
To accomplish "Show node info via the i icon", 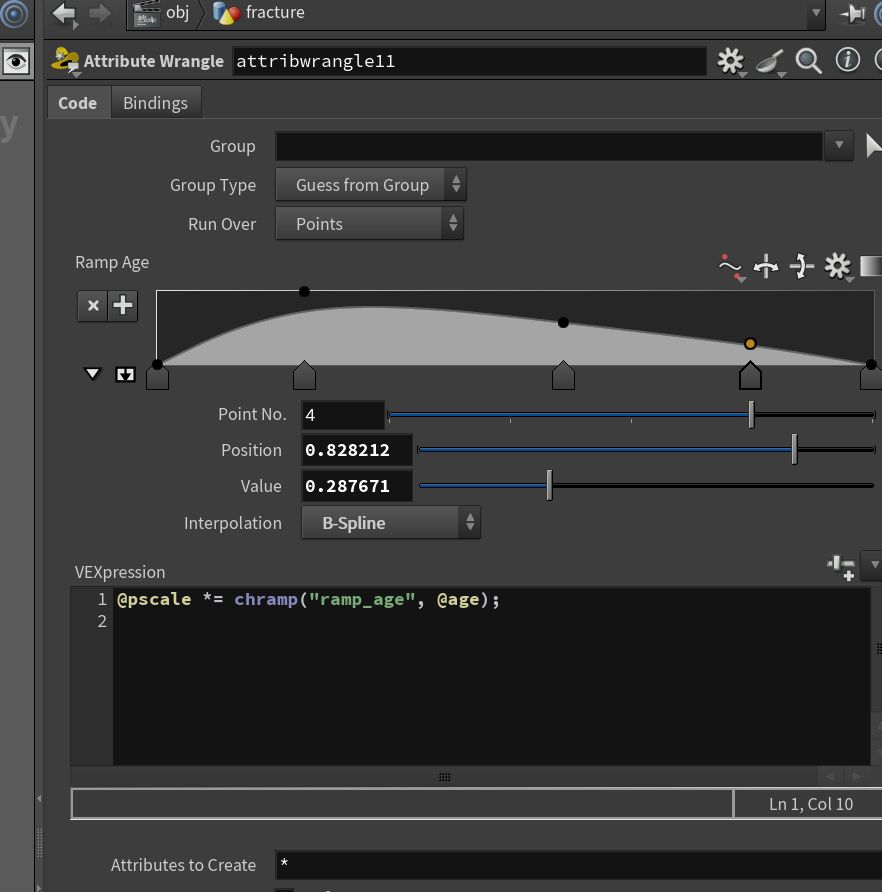I will (847, 60).
